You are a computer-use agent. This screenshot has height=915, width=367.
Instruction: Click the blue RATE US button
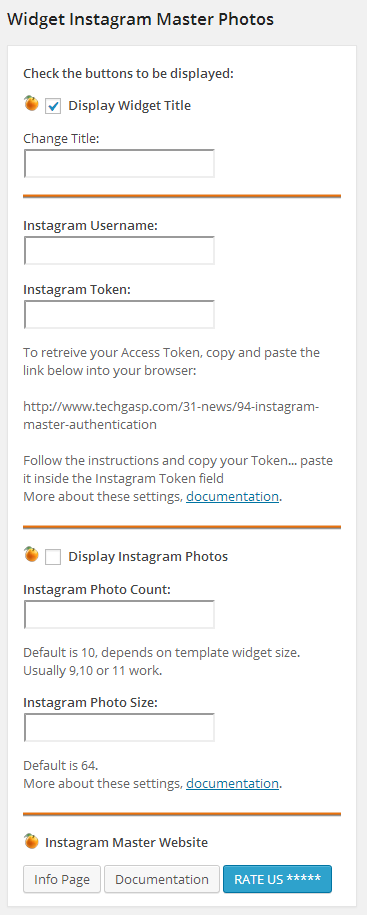pyautogui.click(x=277, y=879)
